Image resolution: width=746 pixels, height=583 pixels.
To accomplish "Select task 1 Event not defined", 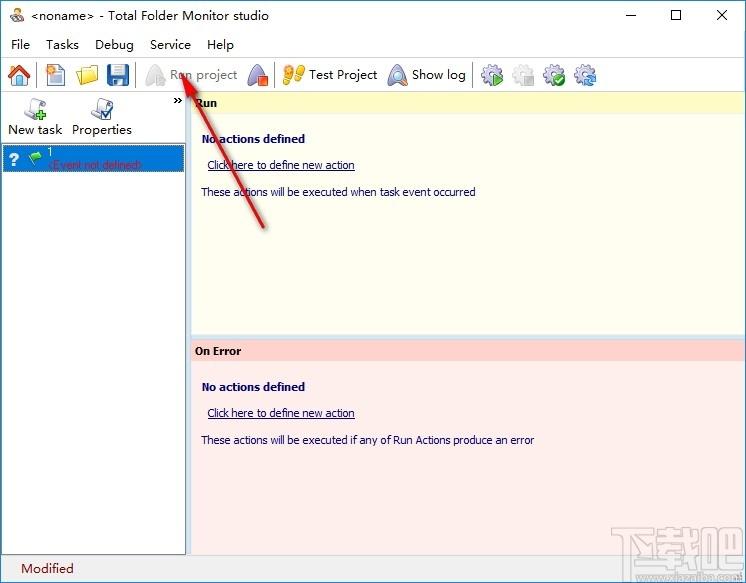I will point(93,158).
